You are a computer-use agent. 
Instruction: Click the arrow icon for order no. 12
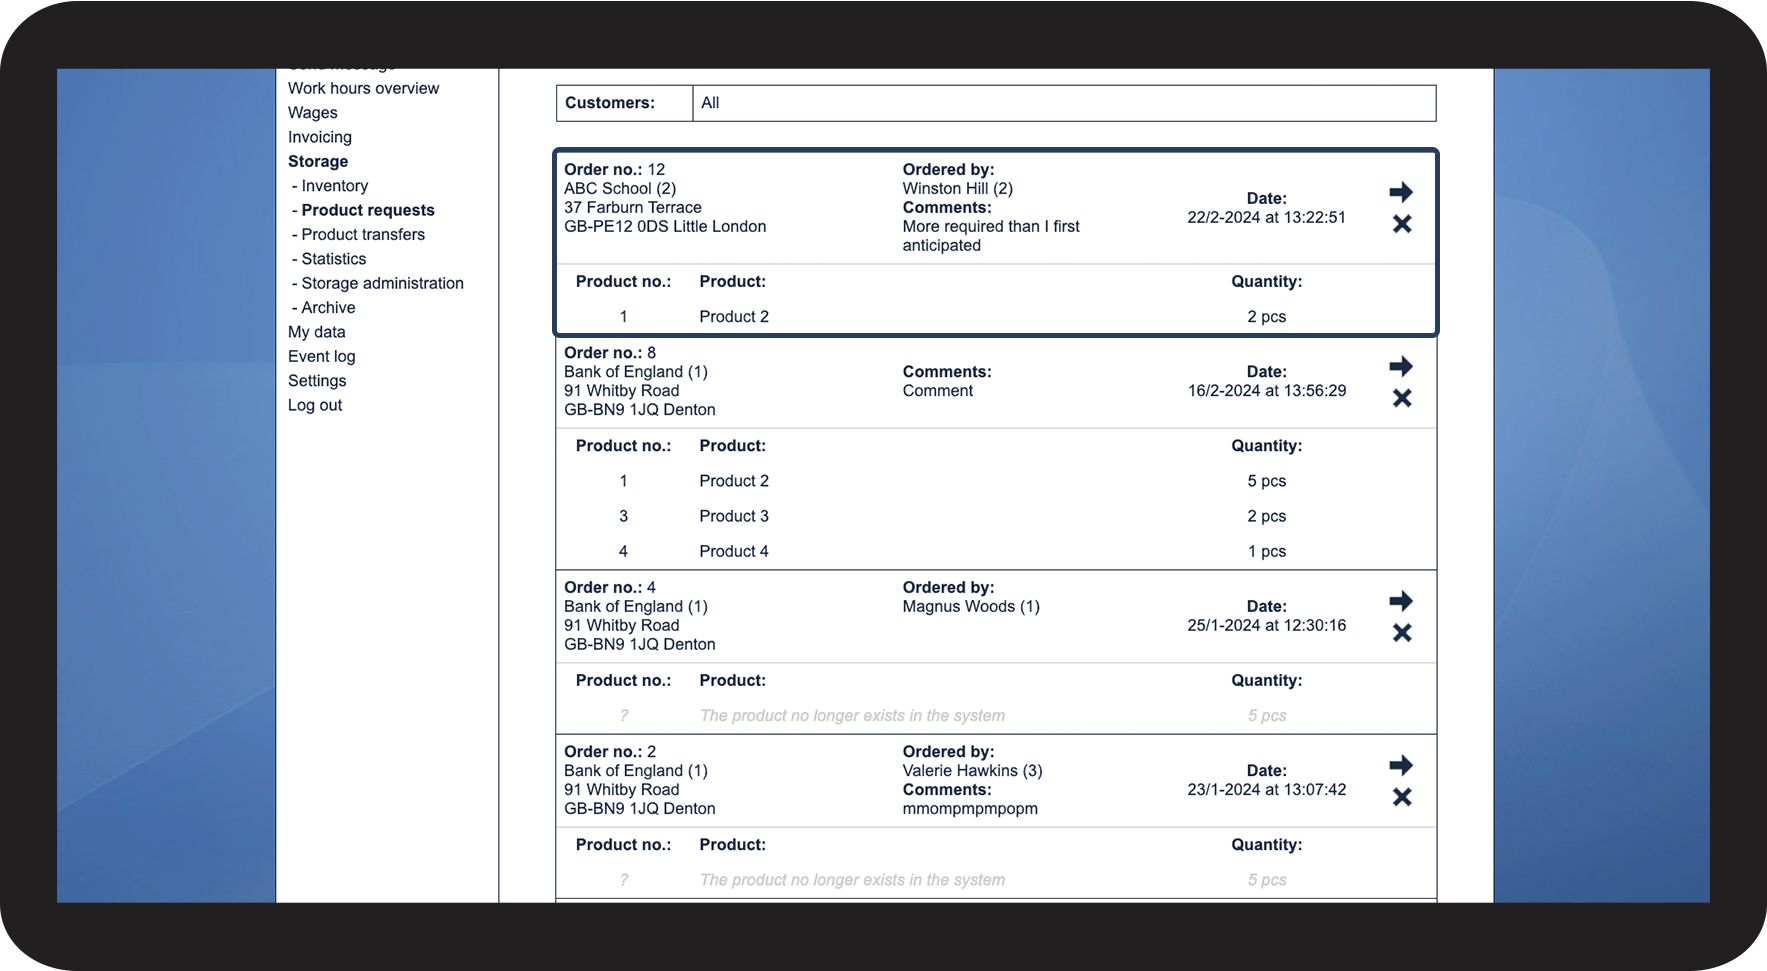[1401, 192]
